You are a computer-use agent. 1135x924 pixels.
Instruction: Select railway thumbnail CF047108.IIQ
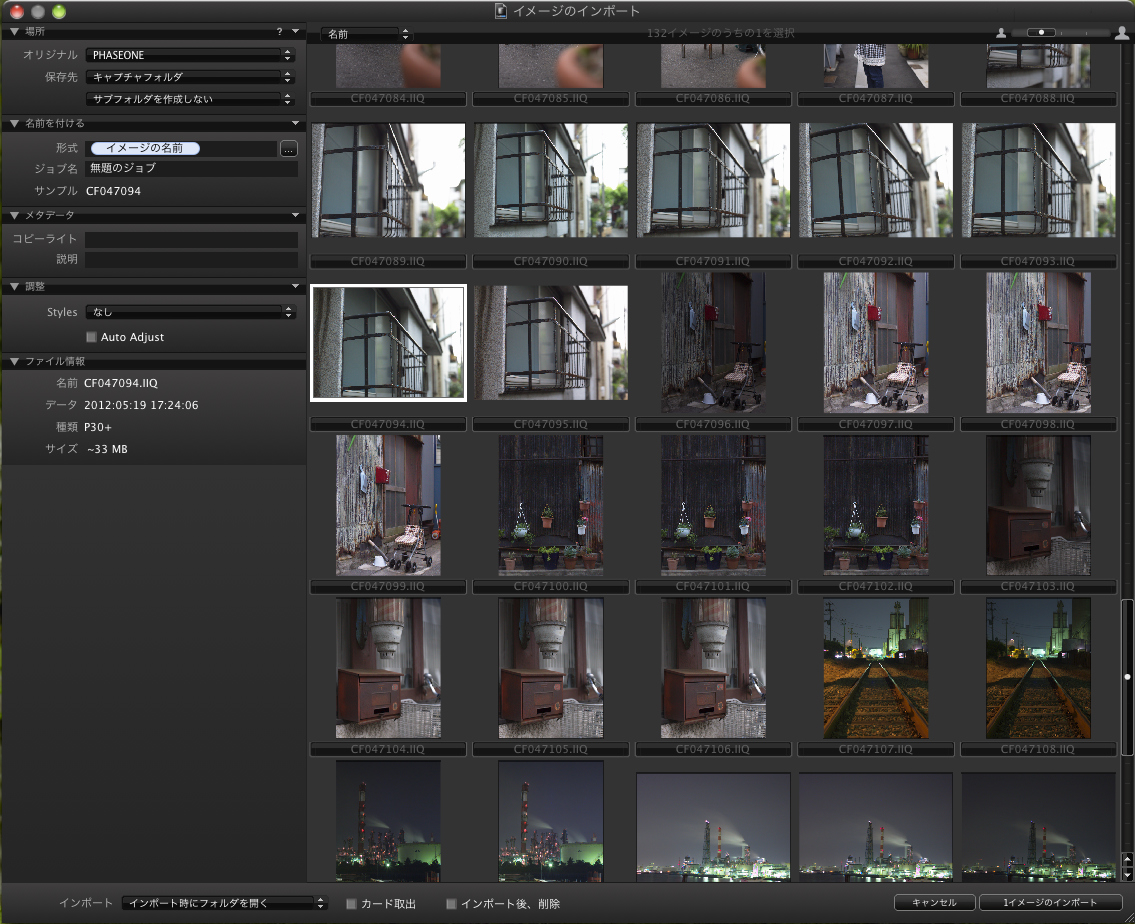[x=1038, y=668]
